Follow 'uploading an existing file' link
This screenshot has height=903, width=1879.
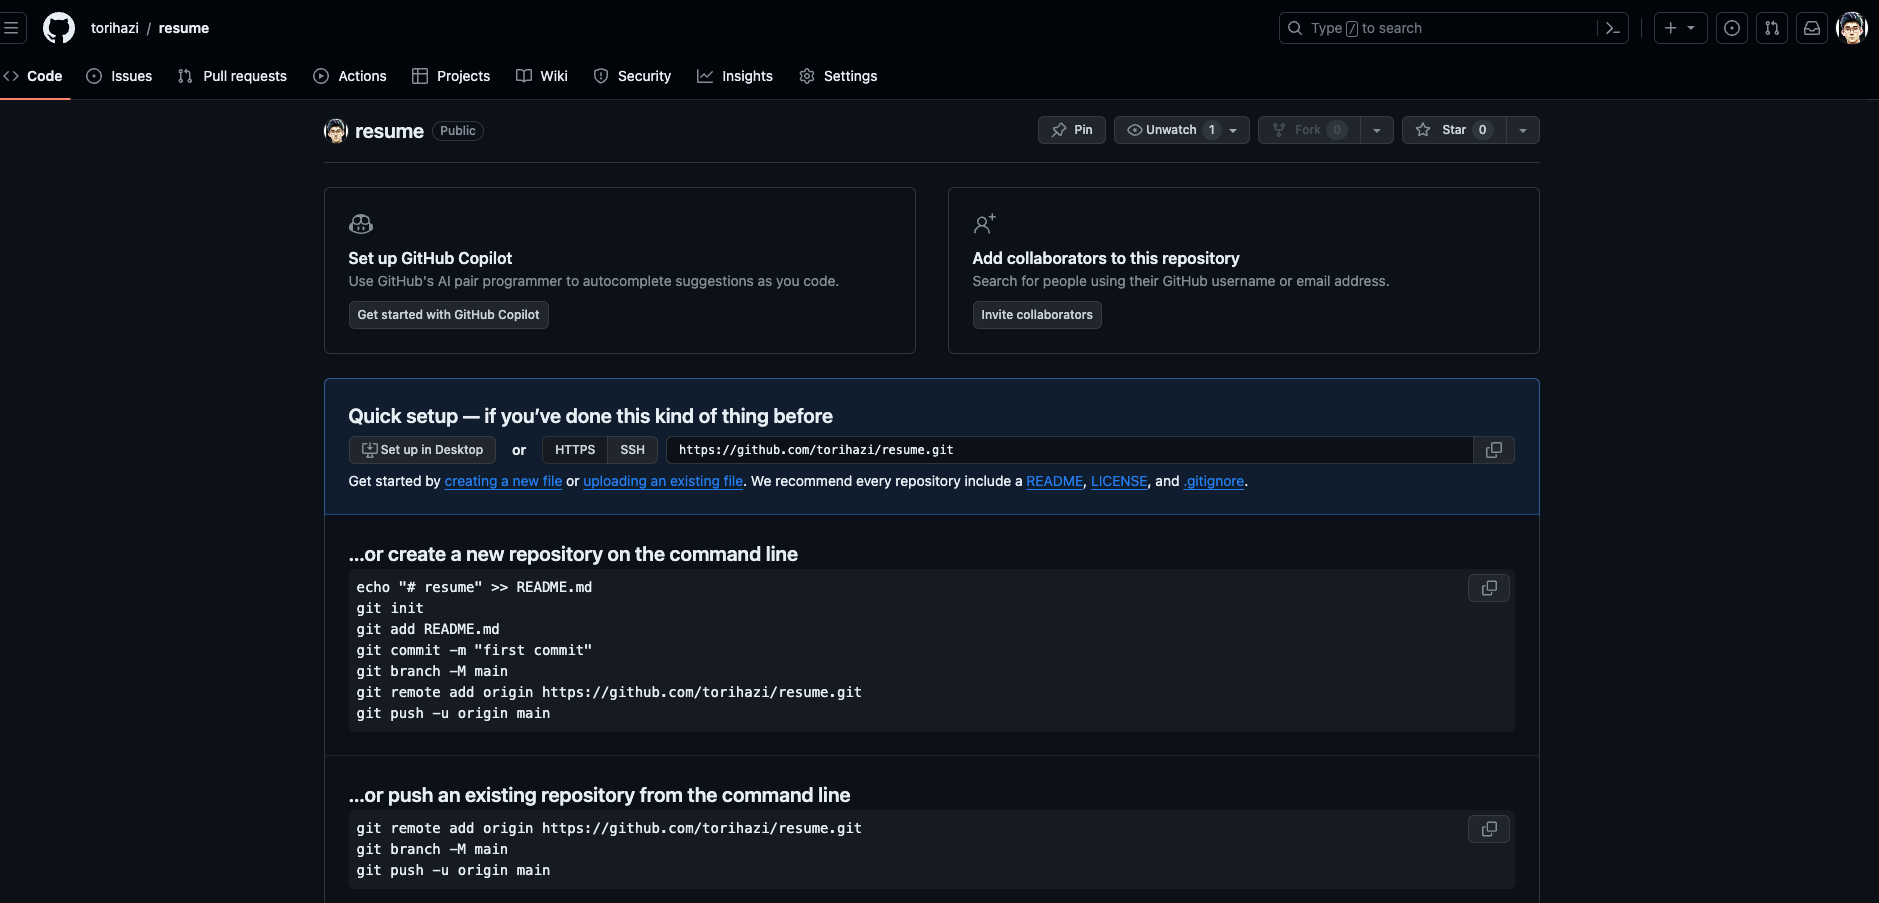pos(663,481)
